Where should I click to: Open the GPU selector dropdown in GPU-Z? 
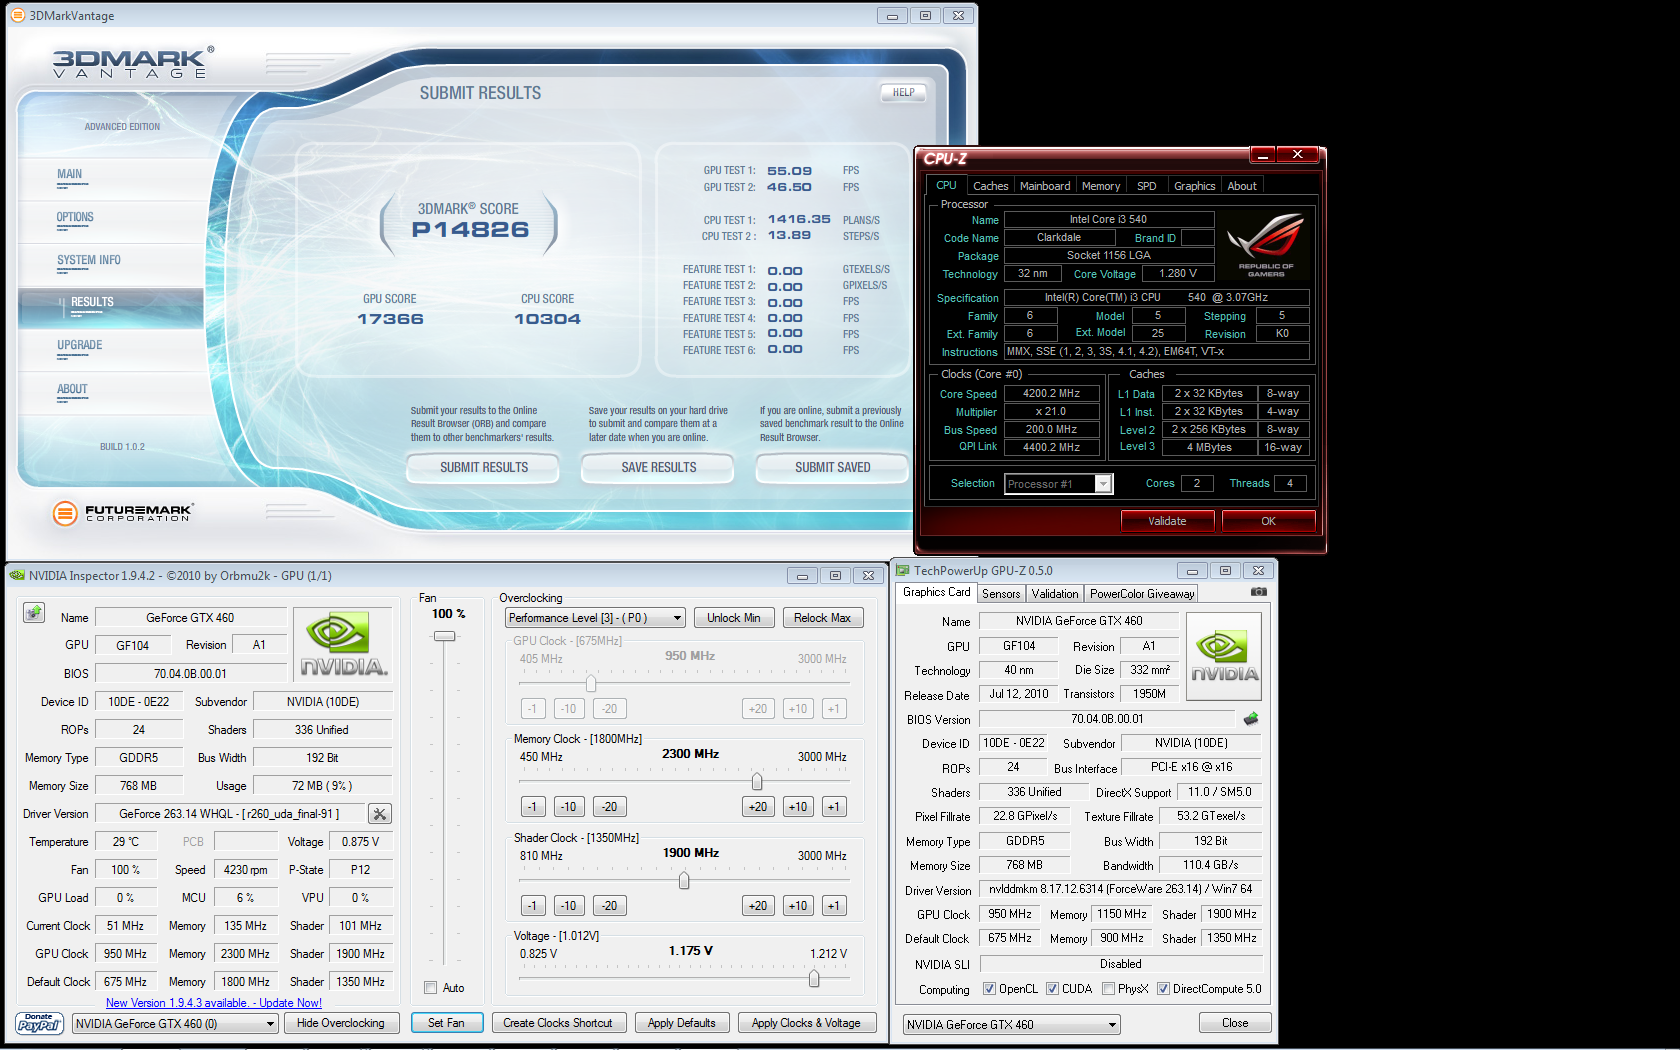(x=1011, y=1025)
